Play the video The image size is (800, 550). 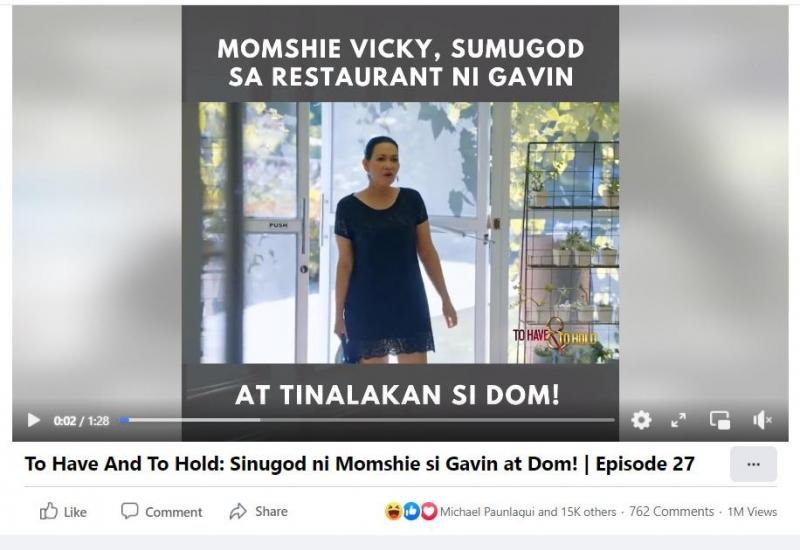click(x=34, y=420)
